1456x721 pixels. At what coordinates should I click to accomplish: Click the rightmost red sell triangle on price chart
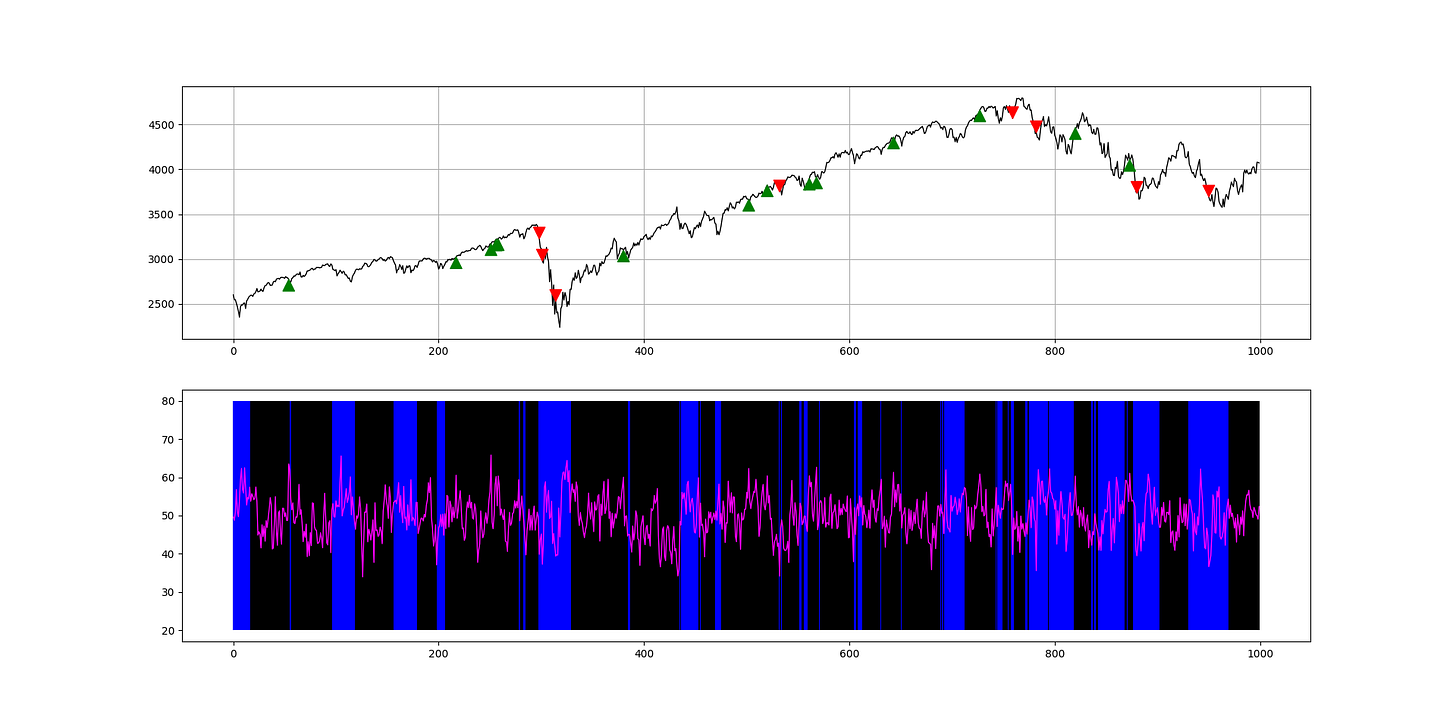tap(1209, 191)
